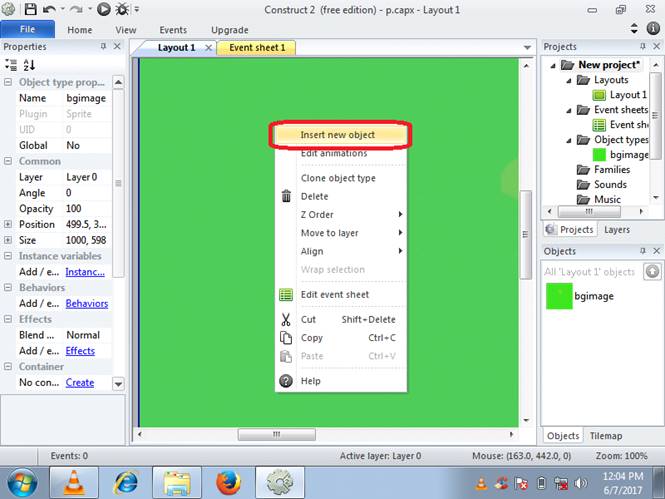The height and width of the screenshot is (499, 665).
Task: Collapse the Container section
Action: tap(8, 366)
